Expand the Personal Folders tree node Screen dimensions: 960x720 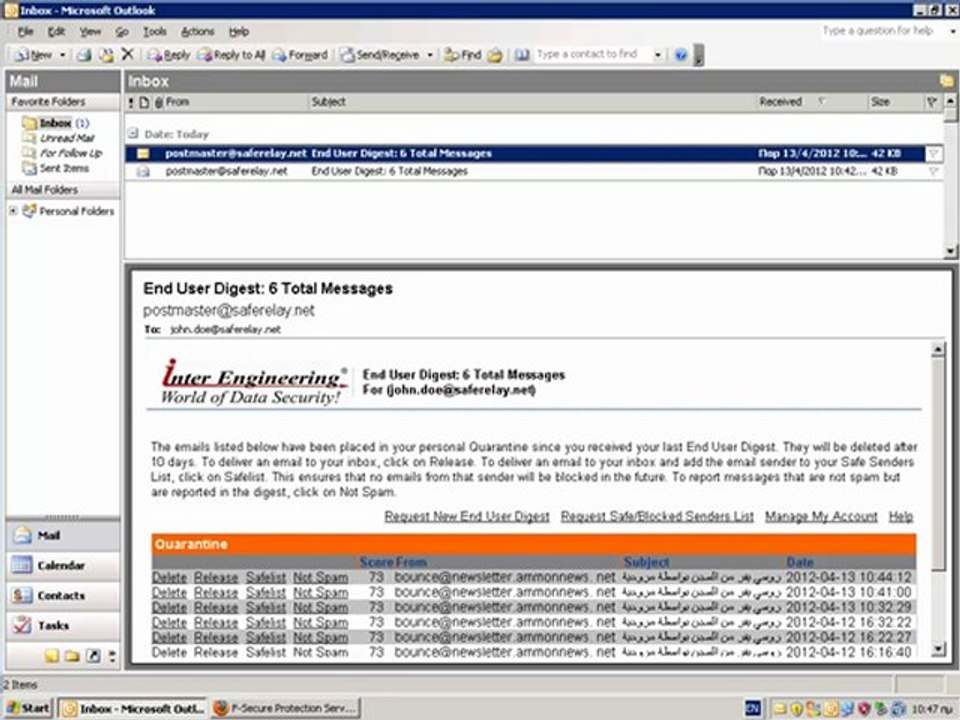point(13,211)
